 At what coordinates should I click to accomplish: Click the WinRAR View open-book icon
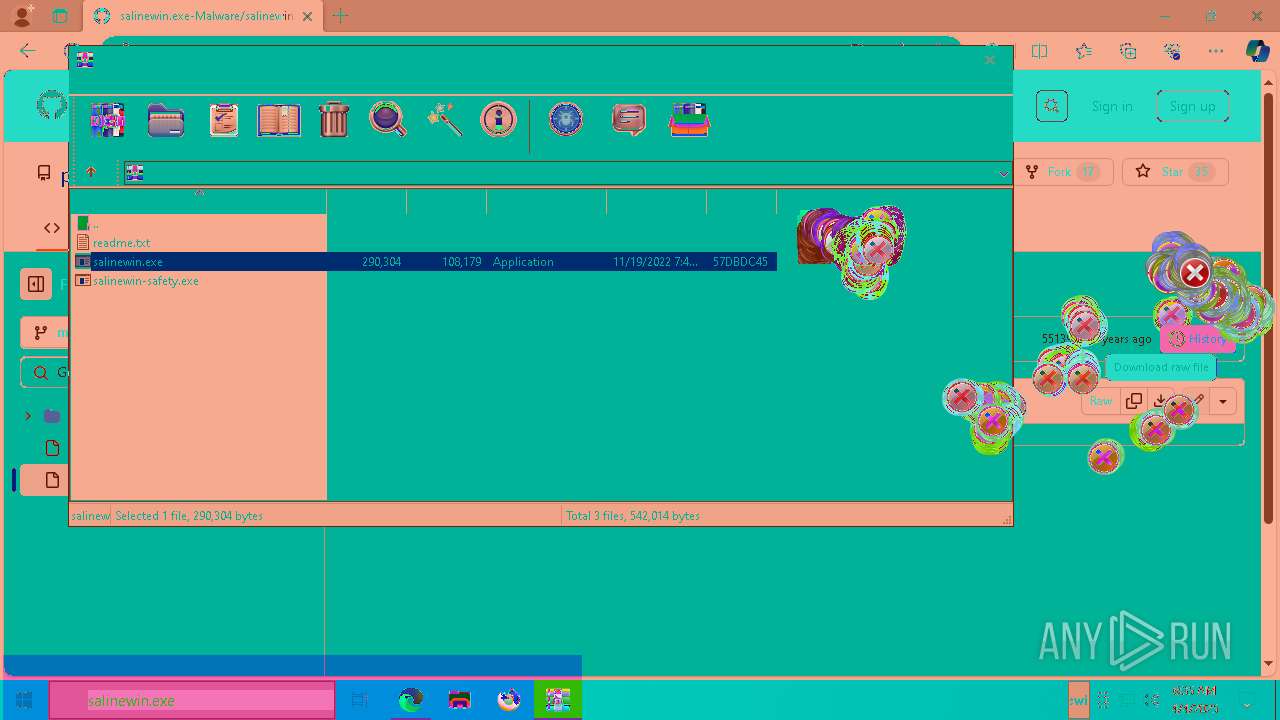(x=279, y=120)
